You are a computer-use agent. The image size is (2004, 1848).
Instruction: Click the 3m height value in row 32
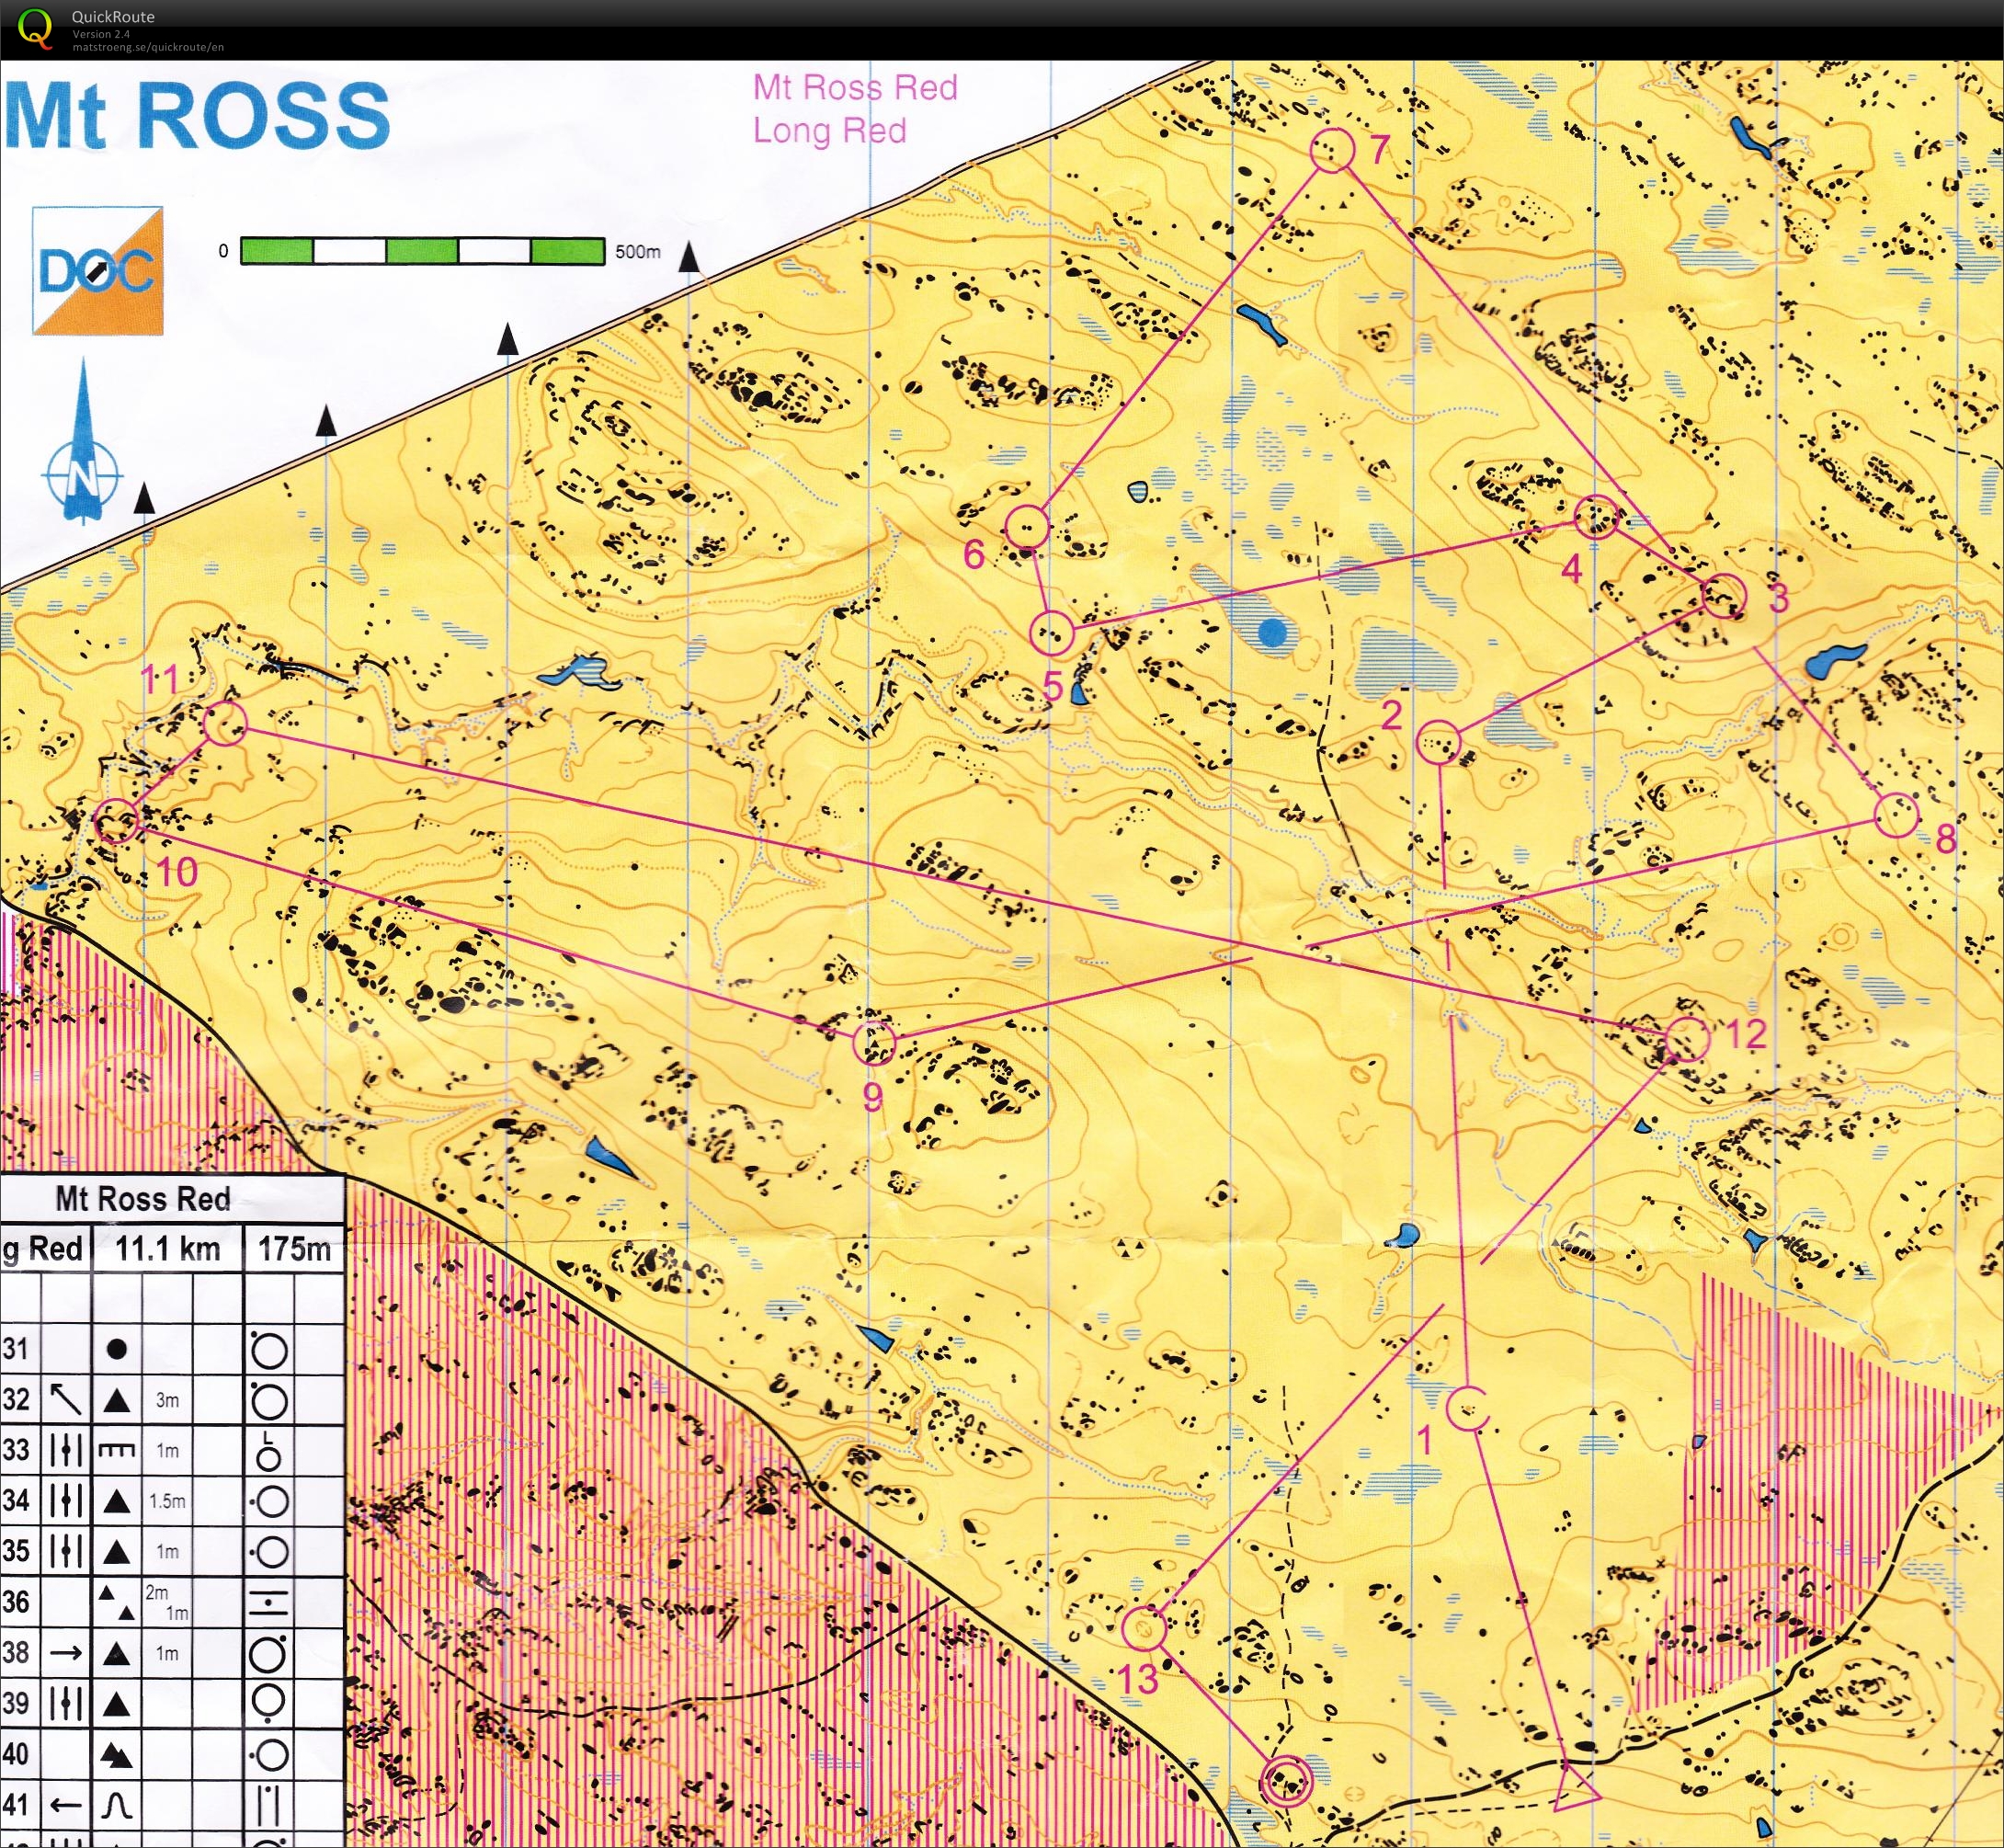[x=167, y=1401]
